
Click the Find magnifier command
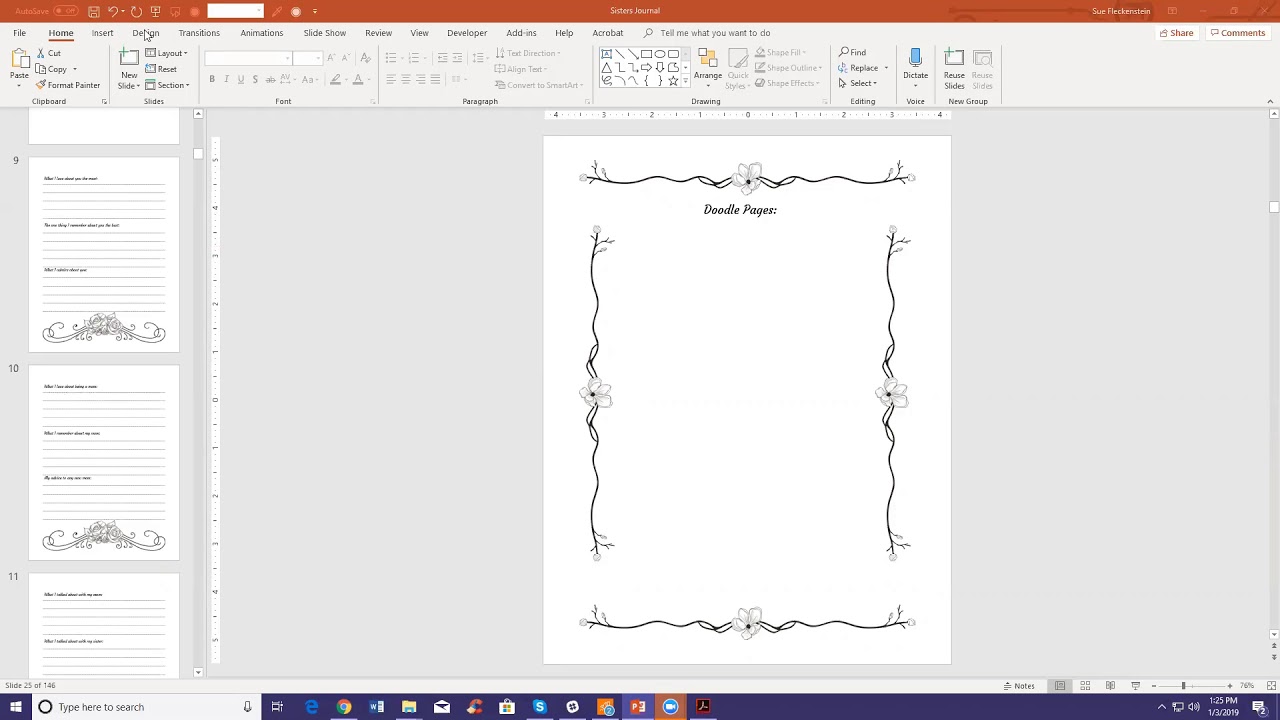(x=853, y=52)
